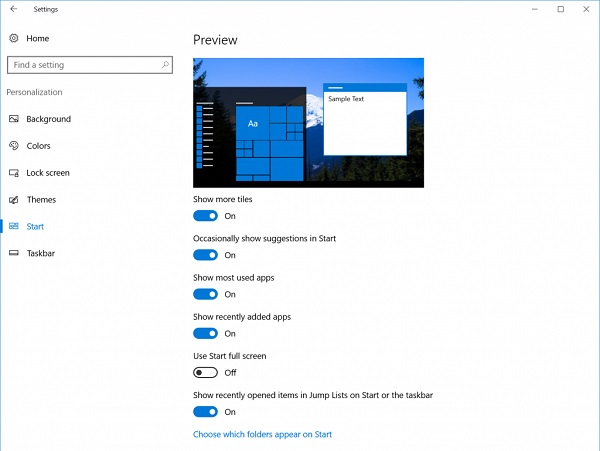Viewport: 600px width, 451px height.
Task: Click the Find a setting box
Action: click(90, 65)
